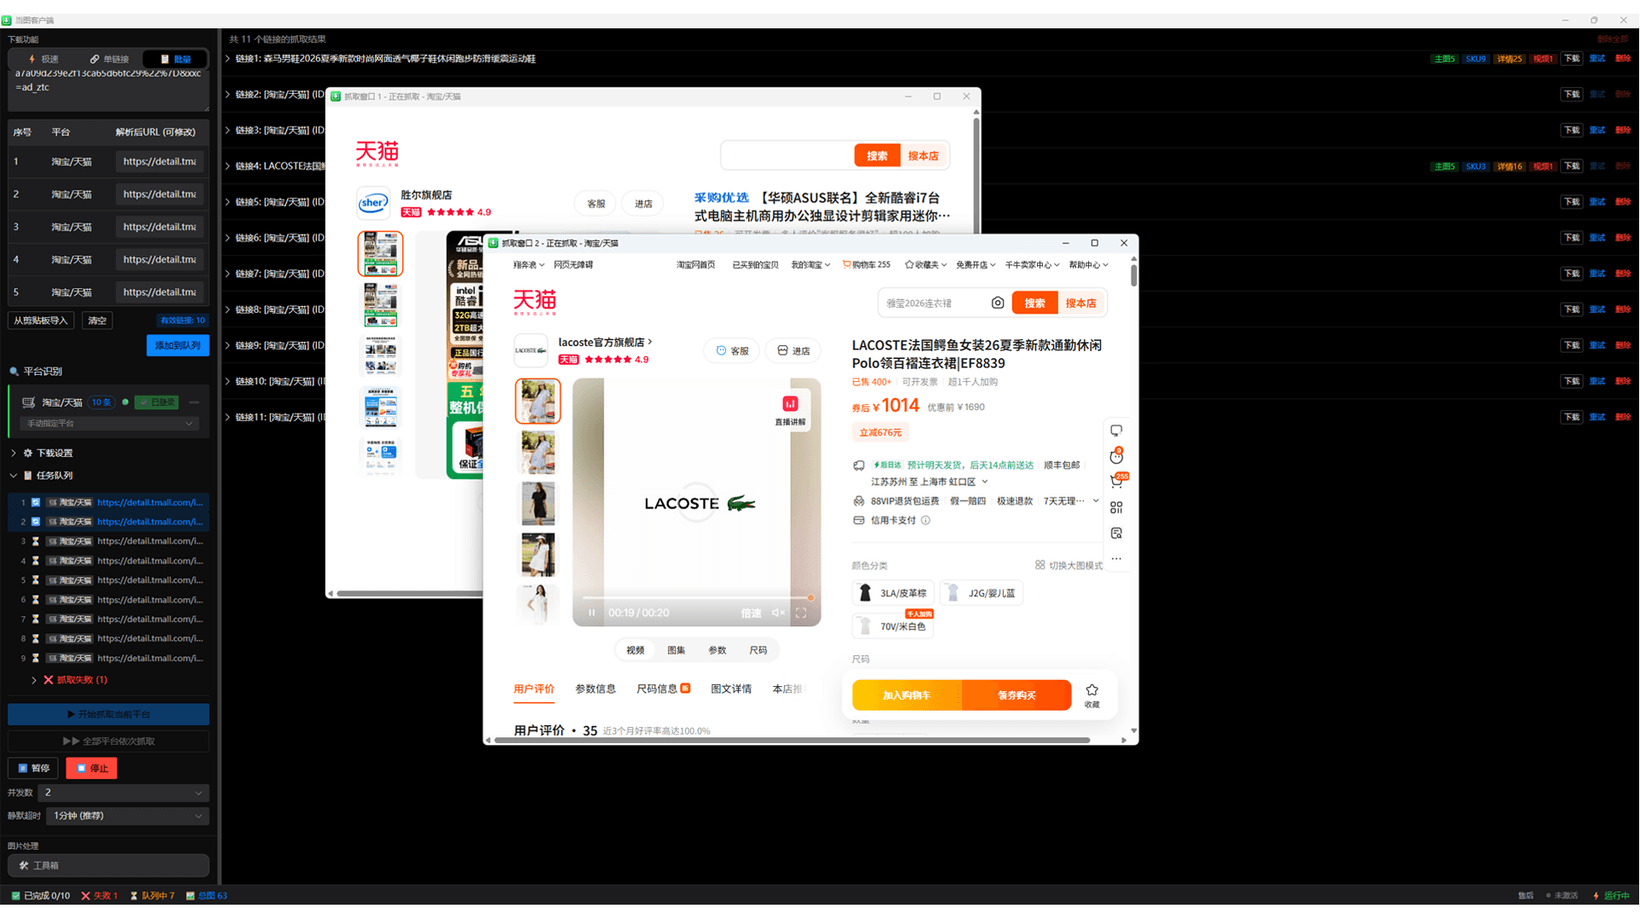
Task: Click spinning refresh icon of queue row 2
Action: [36, 522]
